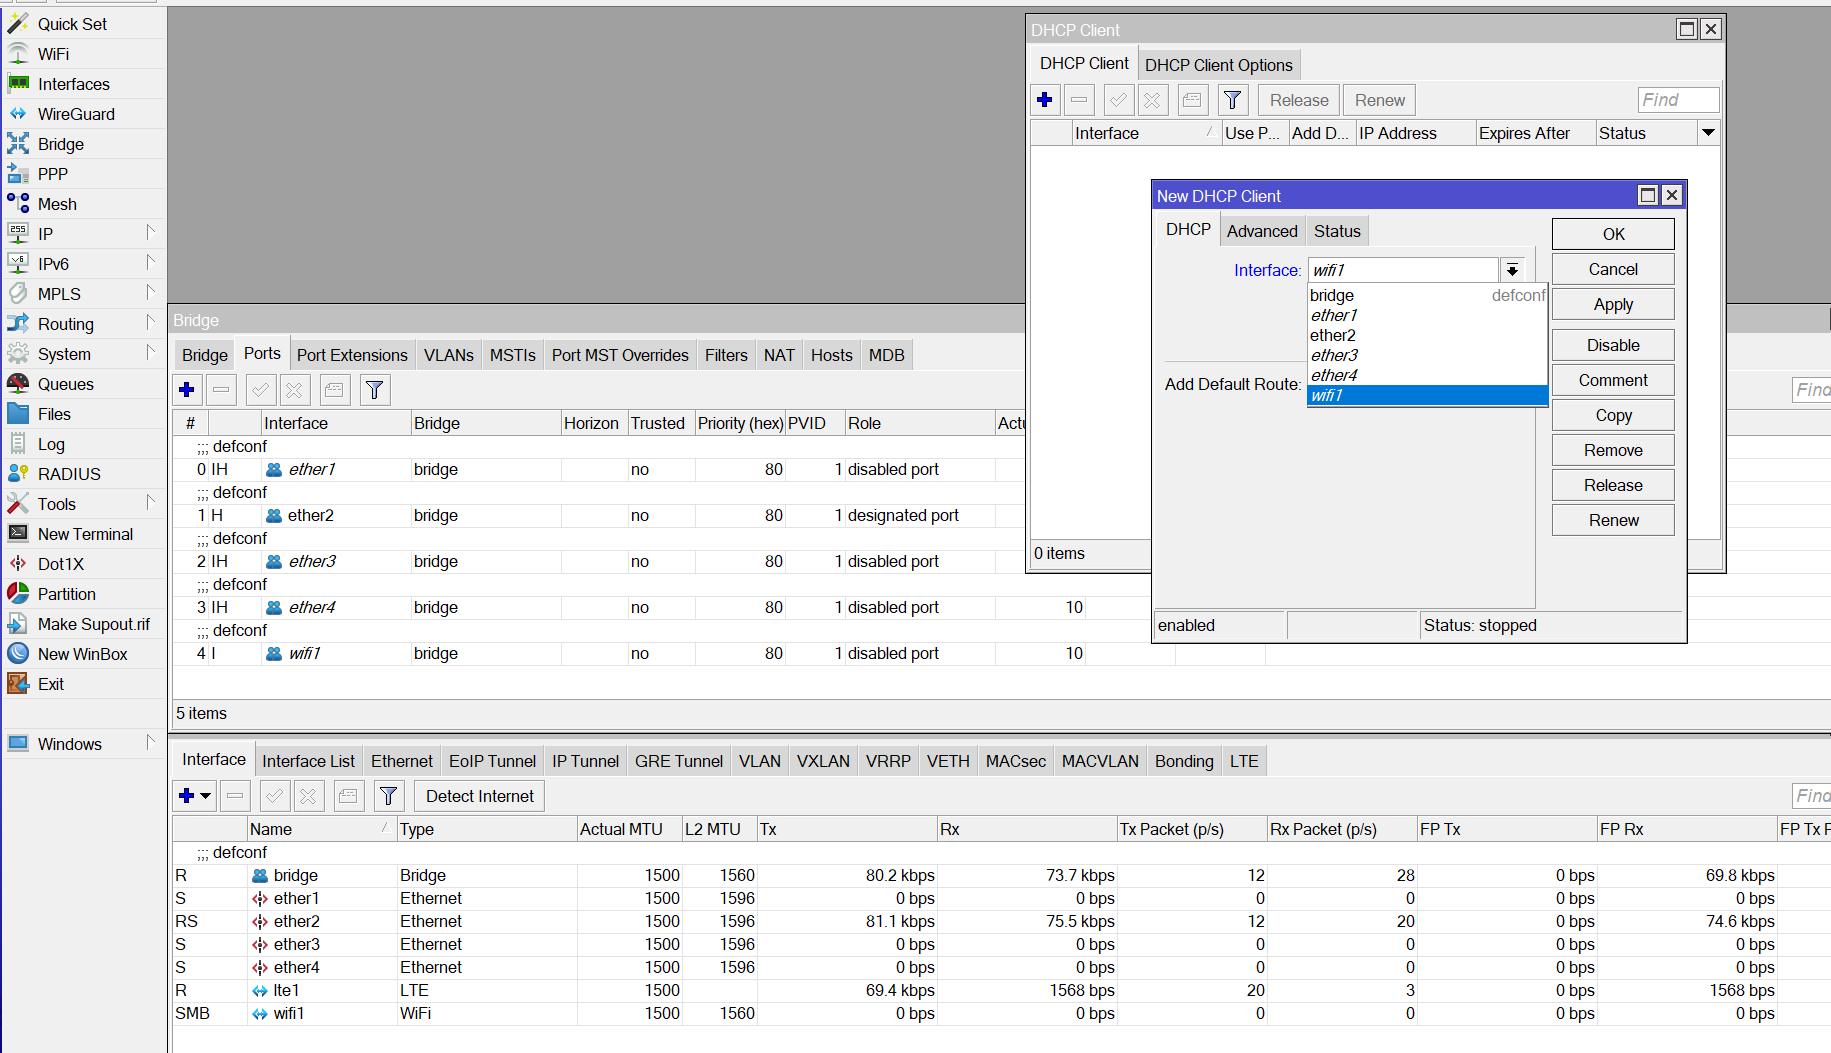Switch to EoIP Tunnel tab
The height and width of the screenshot is (1053, 1831).
[x=492, y=761]
